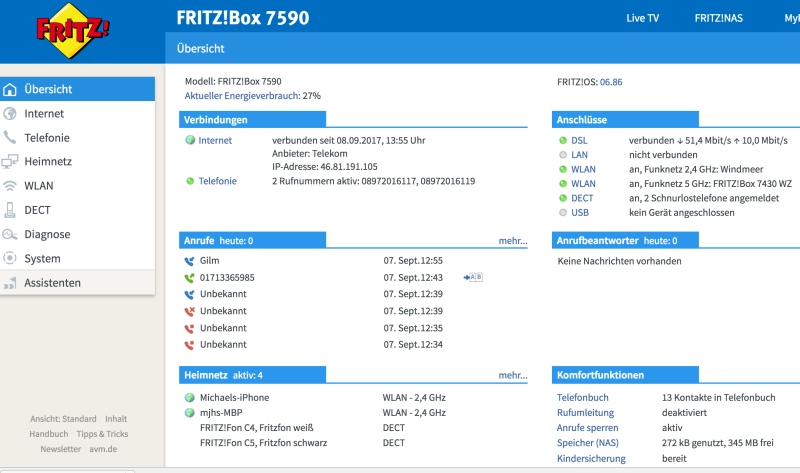Click missed call icon for Unbekannt 12:34
The height and width of the screenshot is (473, 800).
189,345
